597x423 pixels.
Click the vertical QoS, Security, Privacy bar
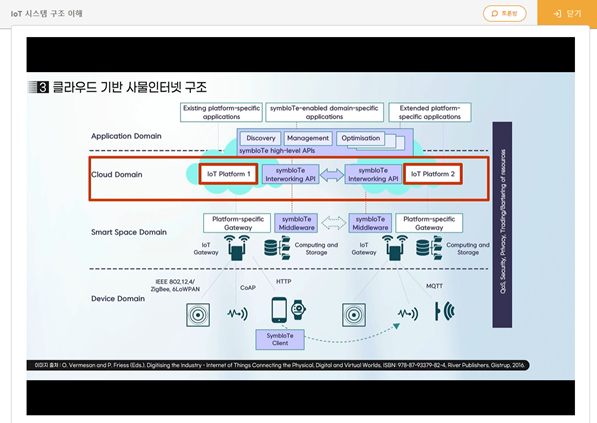click(x=502, y=225)
